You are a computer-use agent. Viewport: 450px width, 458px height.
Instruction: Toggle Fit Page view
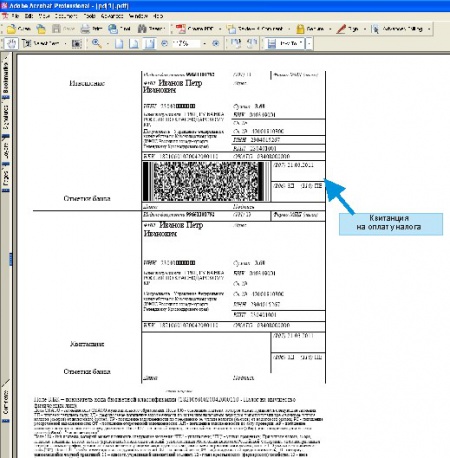134,43
